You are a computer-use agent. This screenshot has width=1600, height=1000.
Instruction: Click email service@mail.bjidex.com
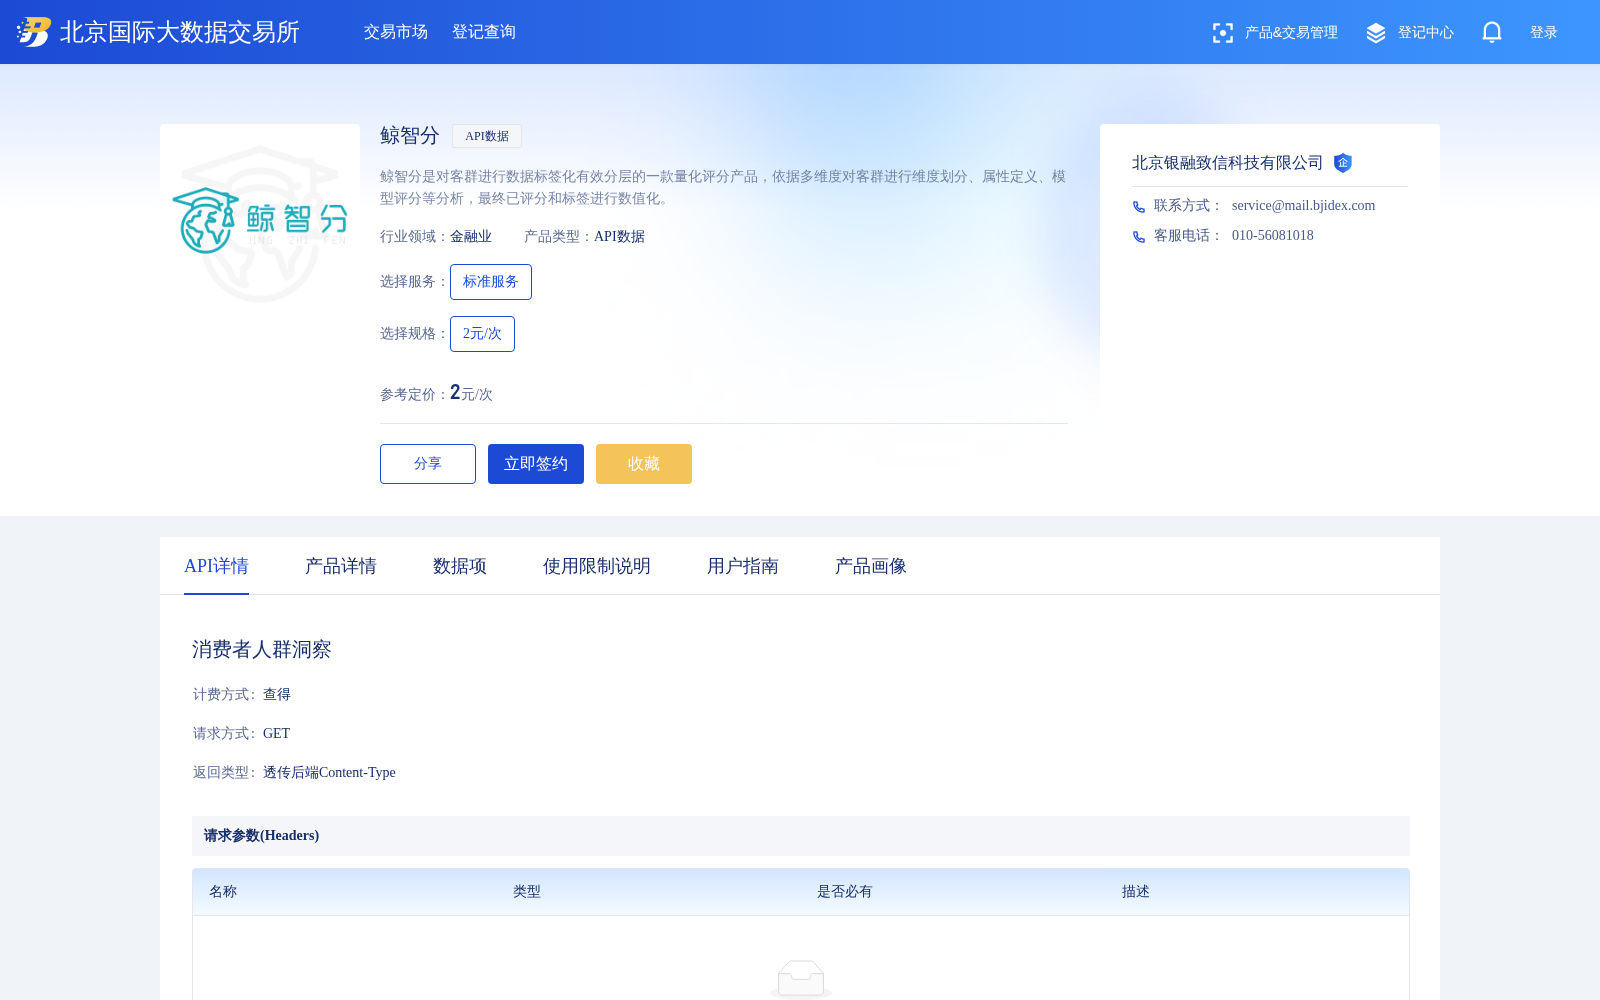click(1303, 206)
